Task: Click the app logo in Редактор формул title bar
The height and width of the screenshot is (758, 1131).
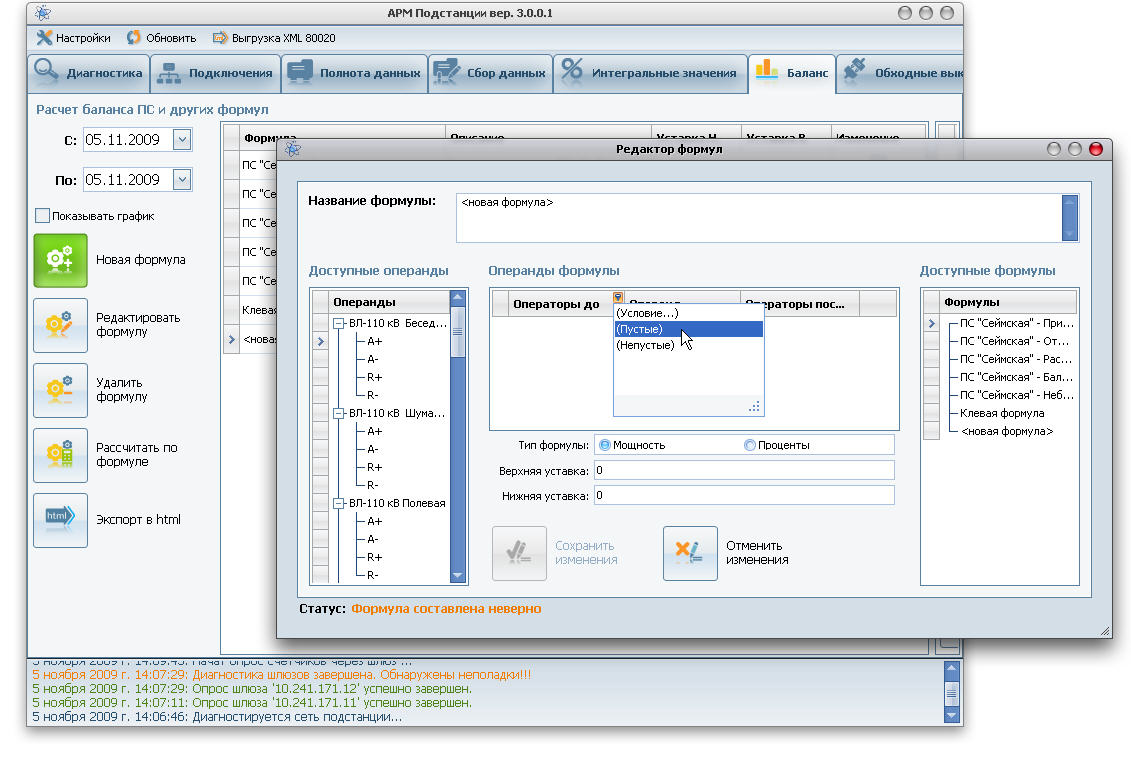Action: tap(293, 149)
